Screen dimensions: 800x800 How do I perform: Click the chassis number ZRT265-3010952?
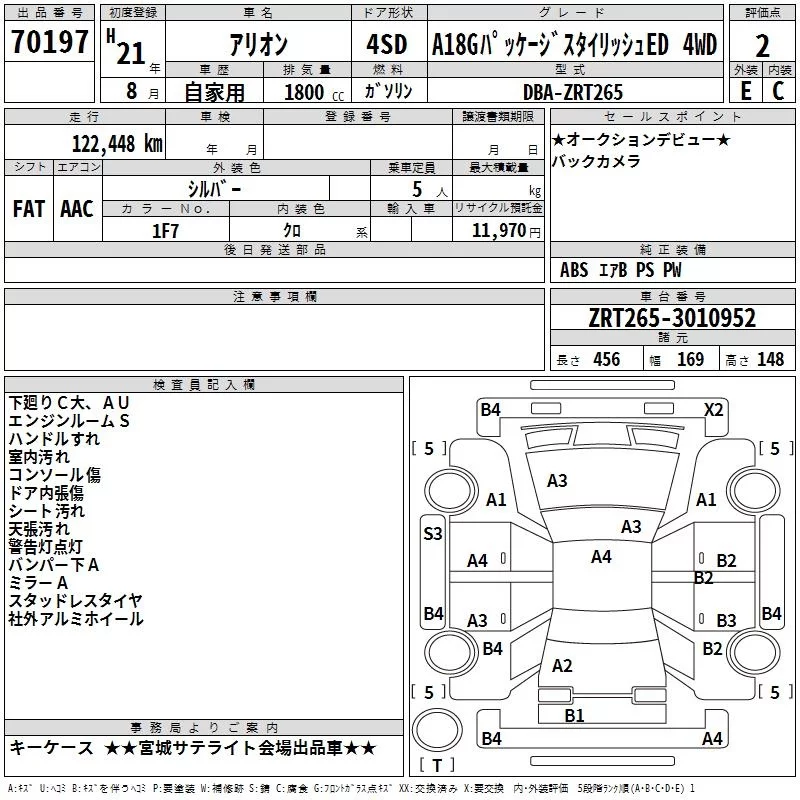tap(672, 318)
